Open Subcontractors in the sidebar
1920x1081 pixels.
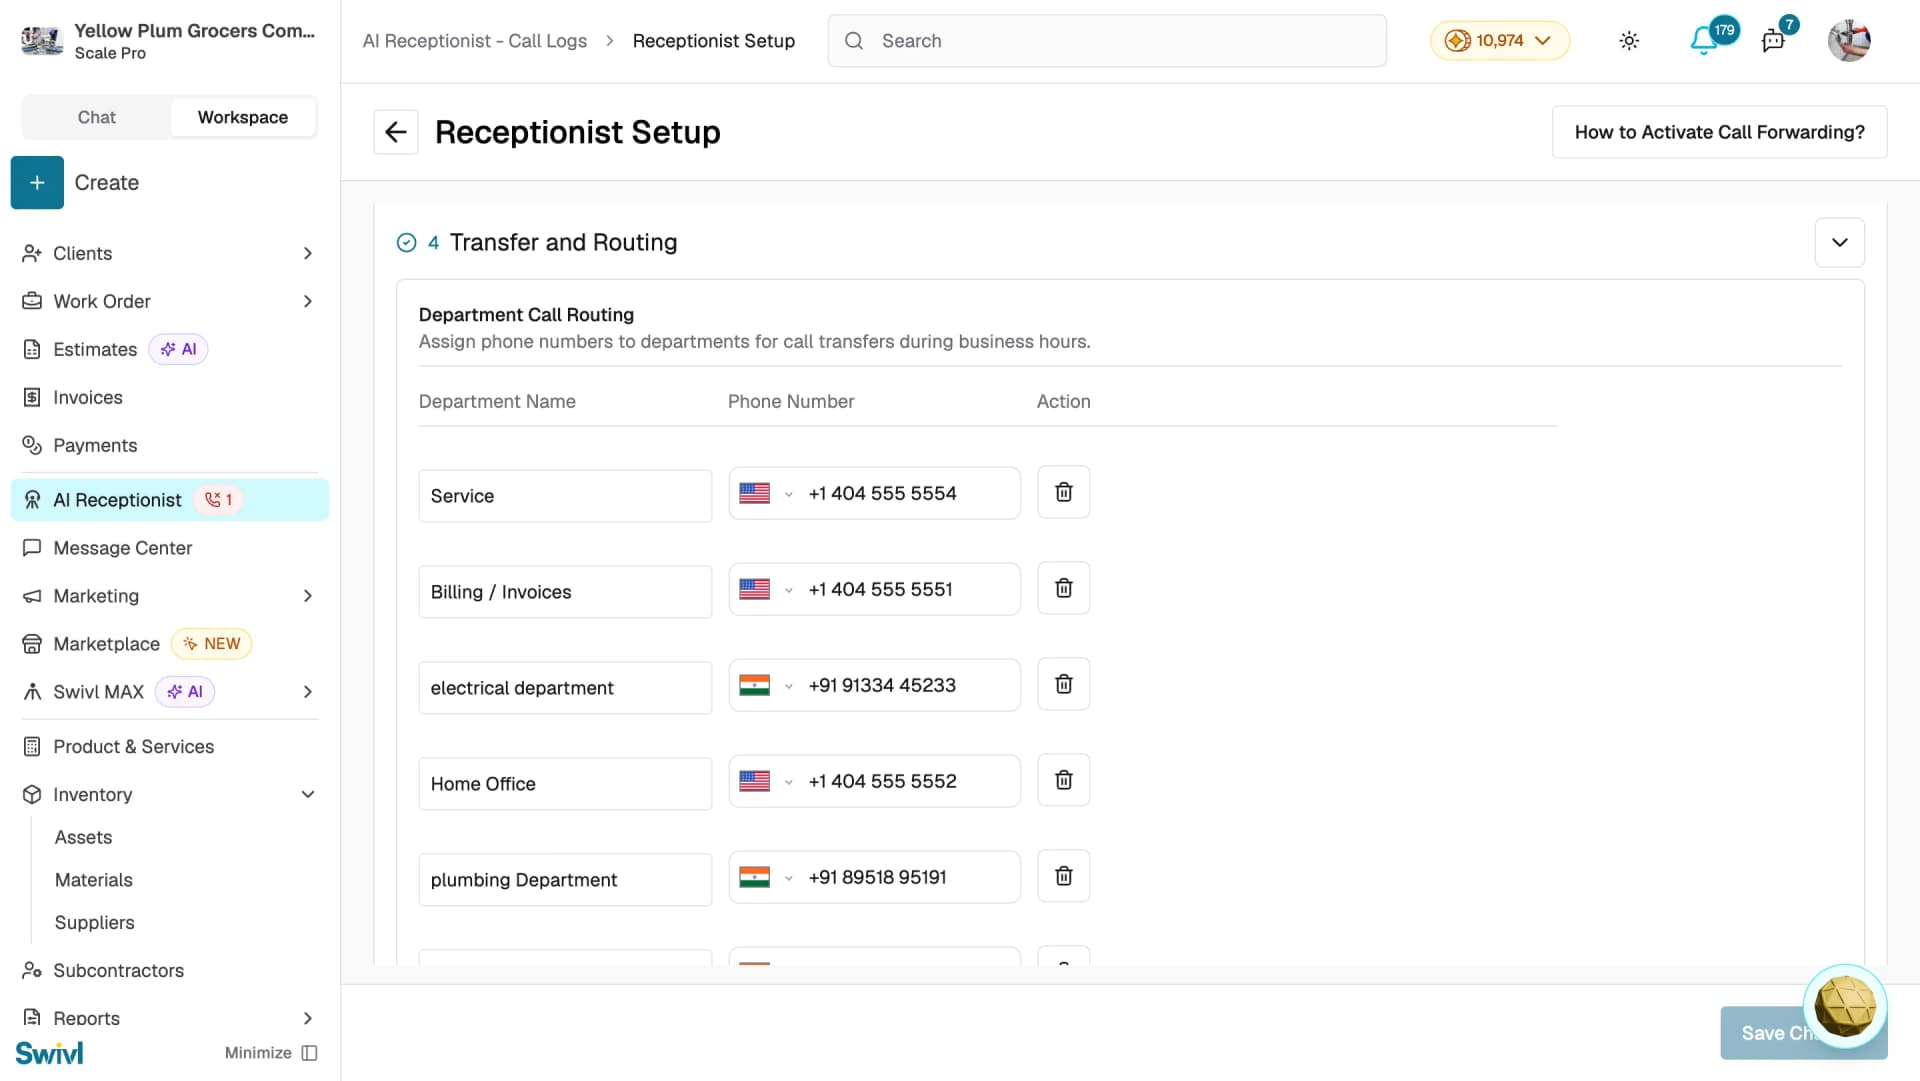pyautogui.click(x=170, y=971)
